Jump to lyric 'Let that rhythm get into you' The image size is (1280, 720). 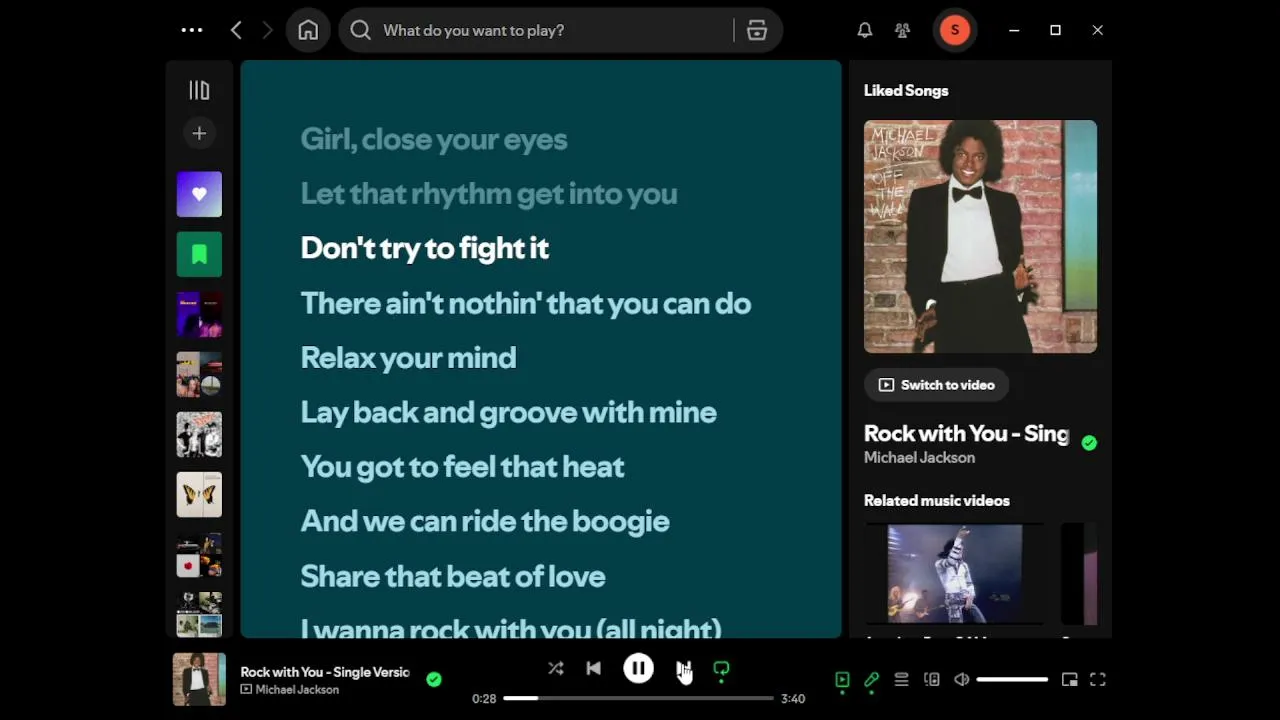point(489,193)
